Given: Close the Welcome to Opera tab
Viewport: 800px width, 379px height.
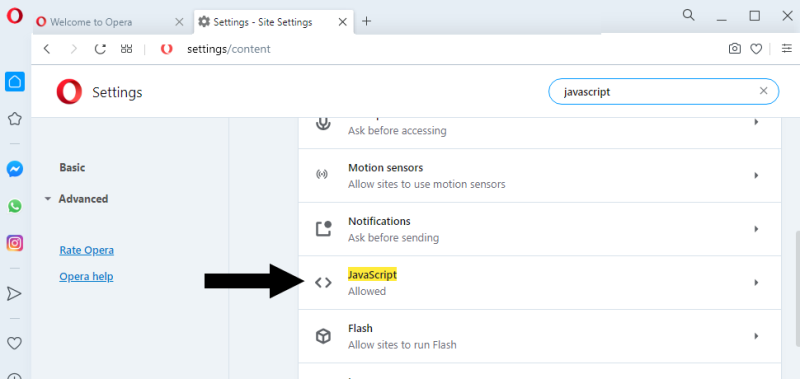Looking at the screenshot, I should [179, 22].
